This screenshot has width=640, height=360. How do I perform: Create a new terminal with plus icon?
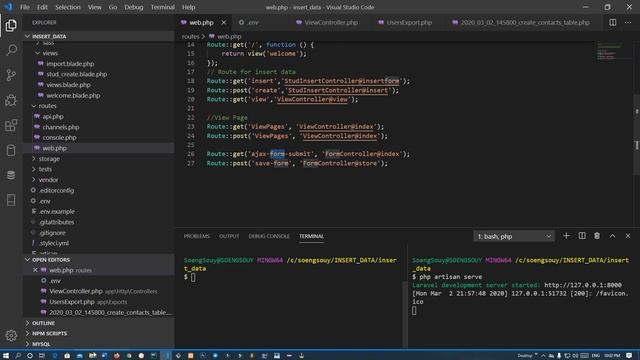click(566, 236)
